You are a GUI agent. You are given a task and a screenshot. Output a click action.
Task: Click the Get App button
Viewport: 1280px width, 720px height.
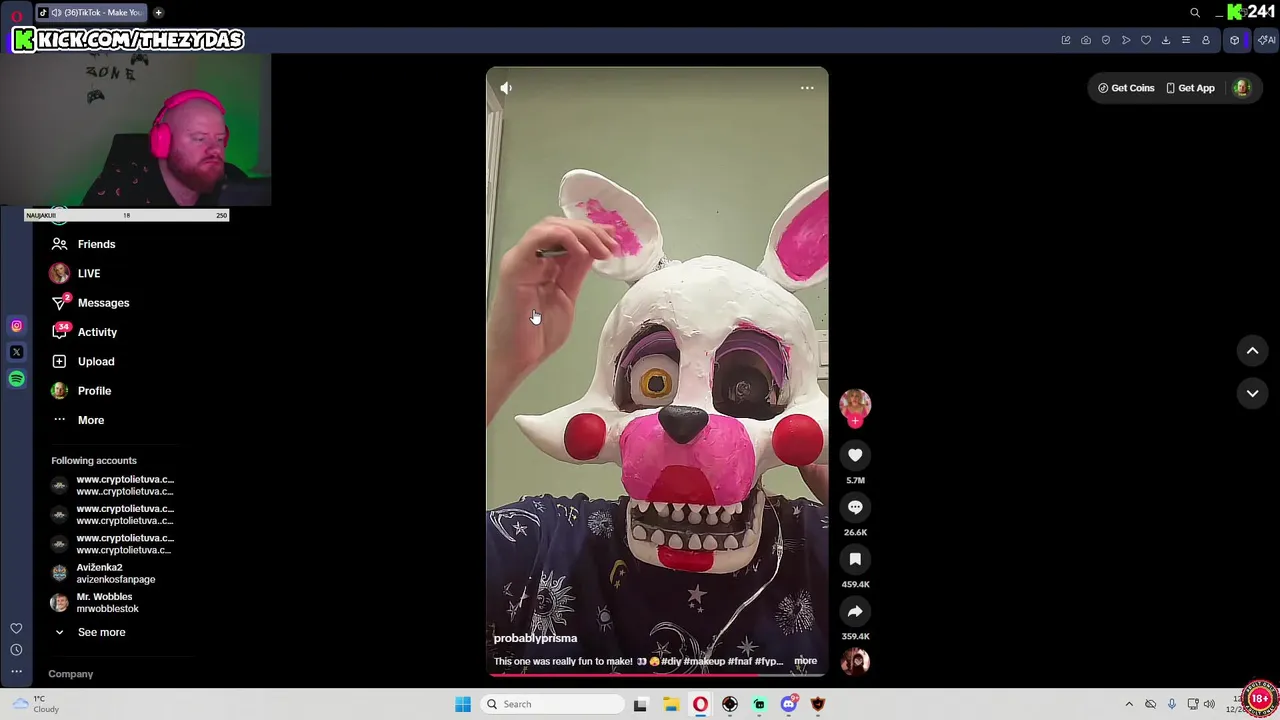pos(1190,88)
